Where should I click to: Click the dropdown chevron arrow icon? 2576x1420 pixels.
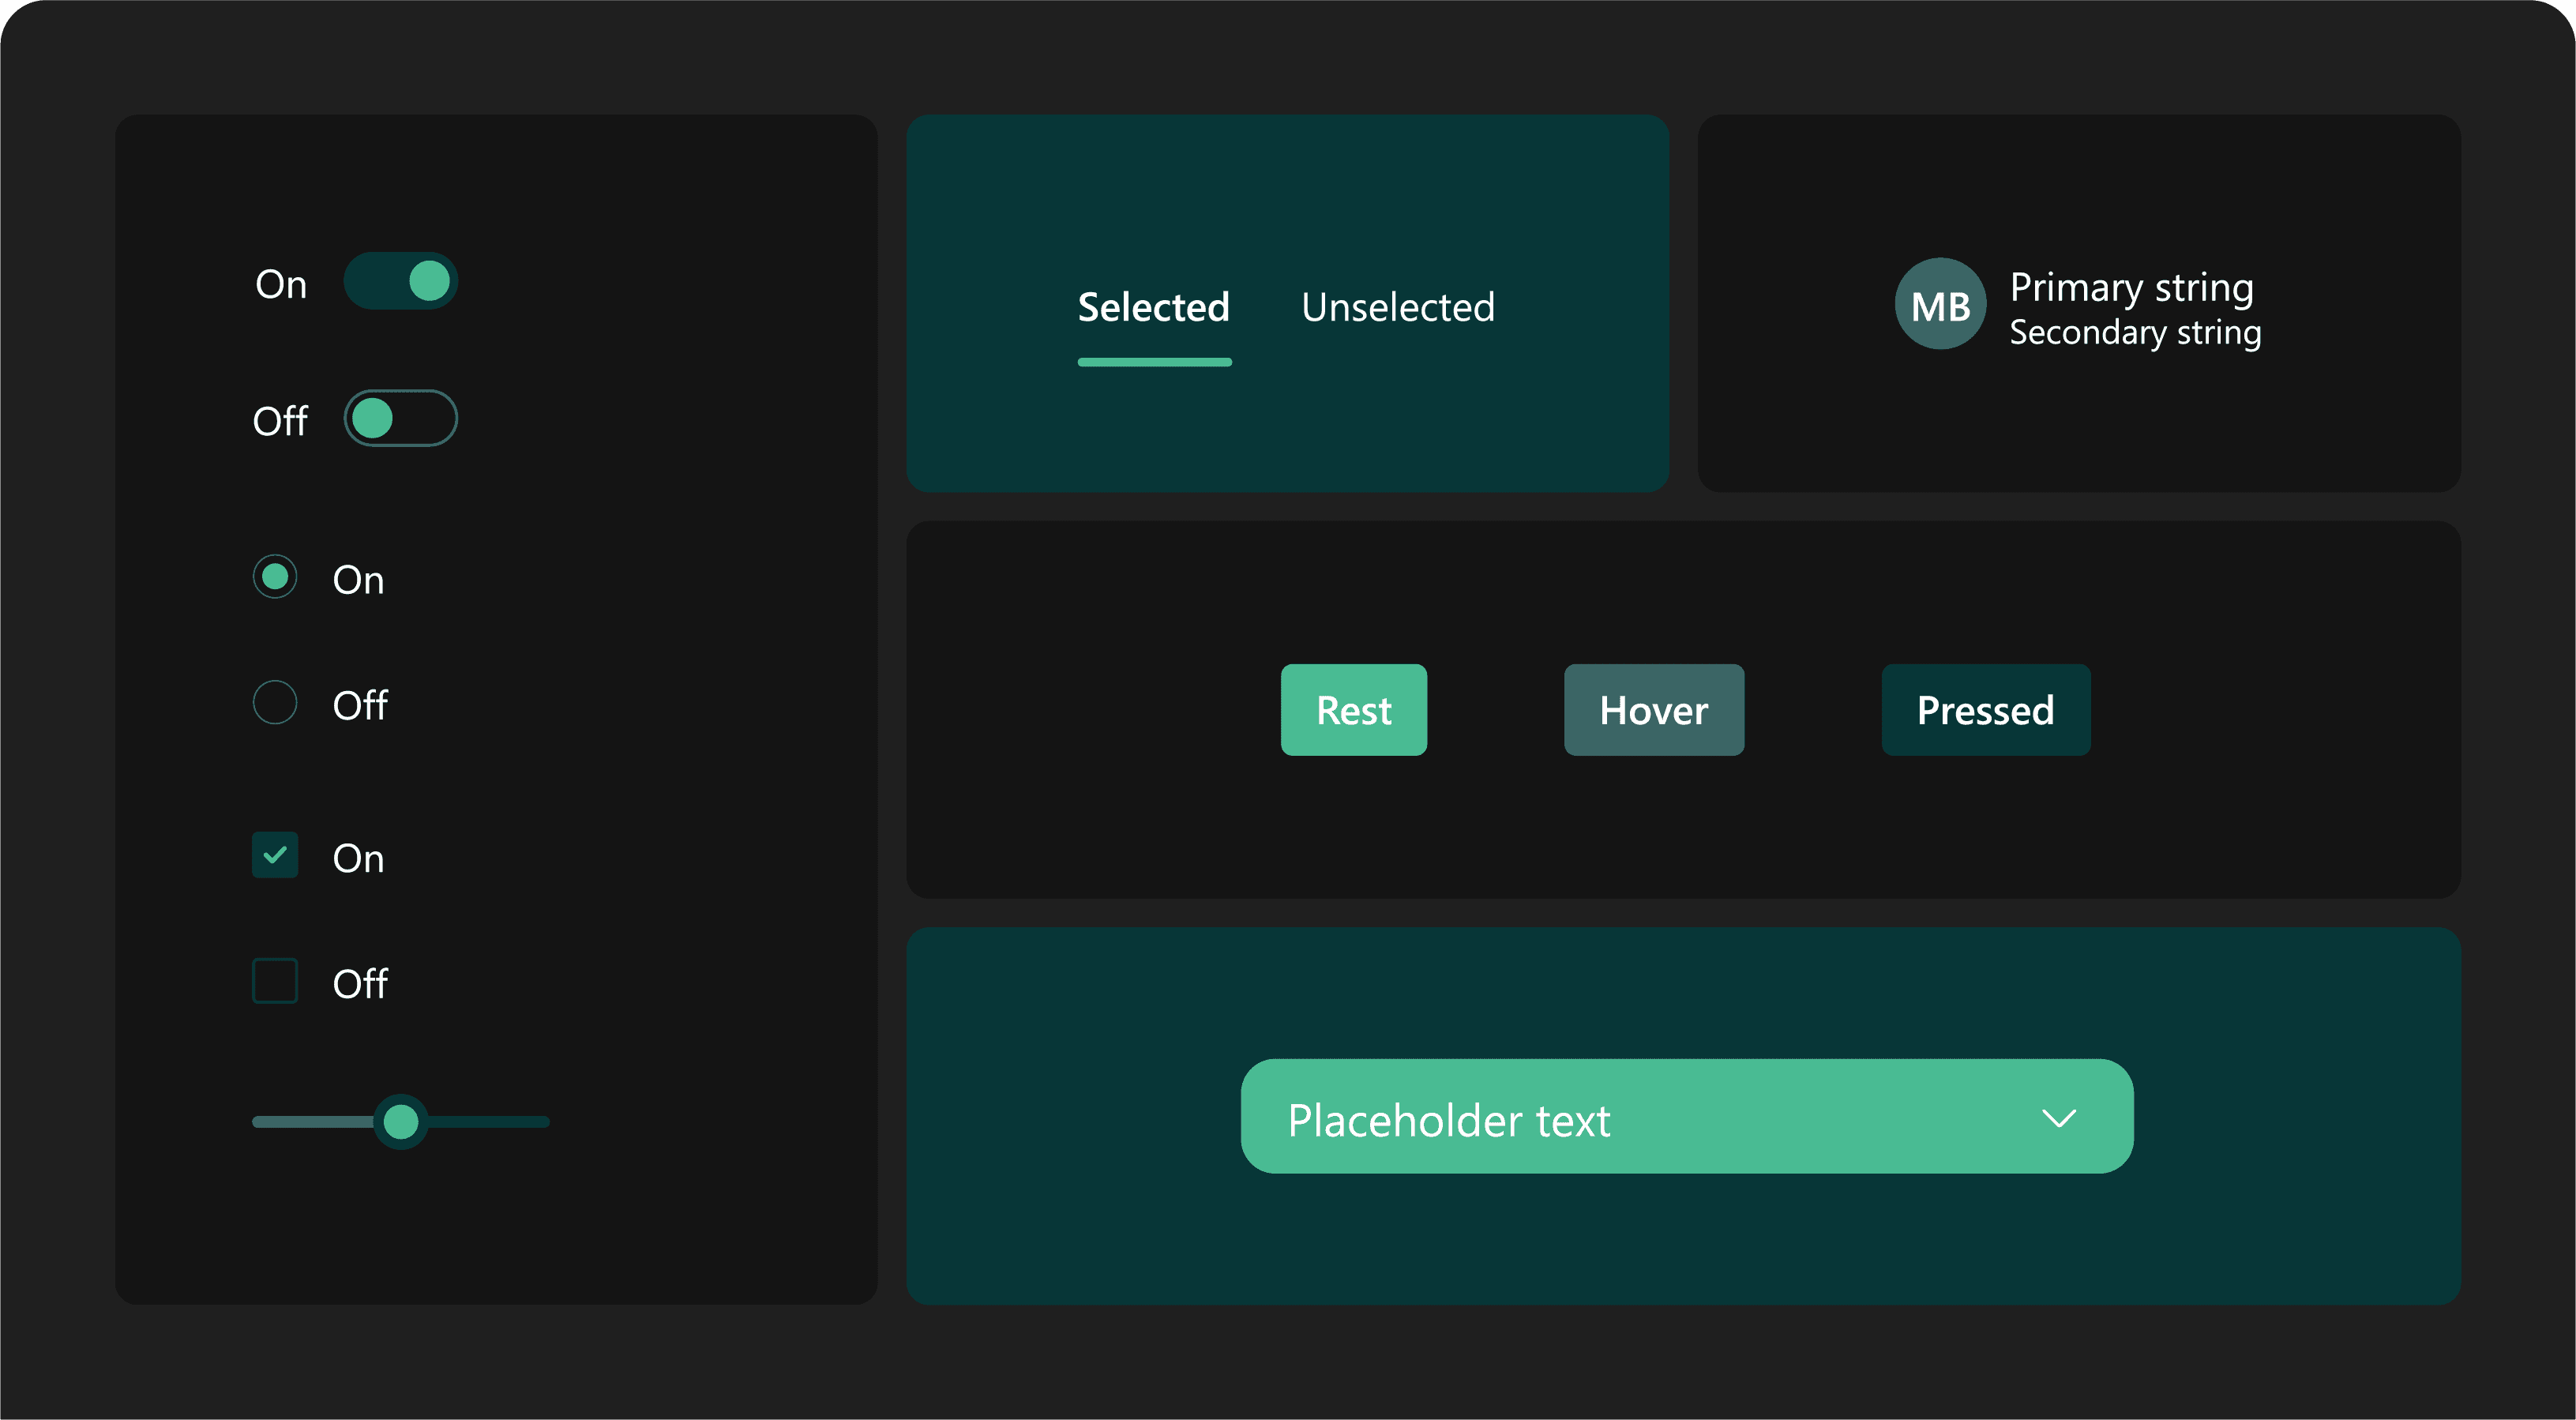pos(2058,1117)
